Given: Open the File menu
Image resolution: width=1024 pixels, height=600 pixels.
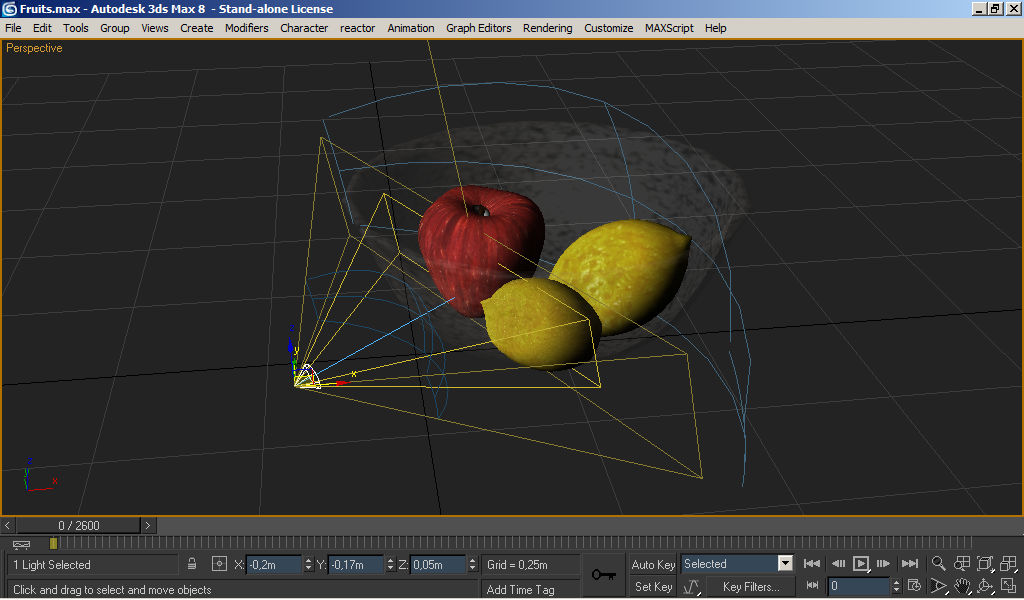Looking at the screenshot, I should [13, 28].
